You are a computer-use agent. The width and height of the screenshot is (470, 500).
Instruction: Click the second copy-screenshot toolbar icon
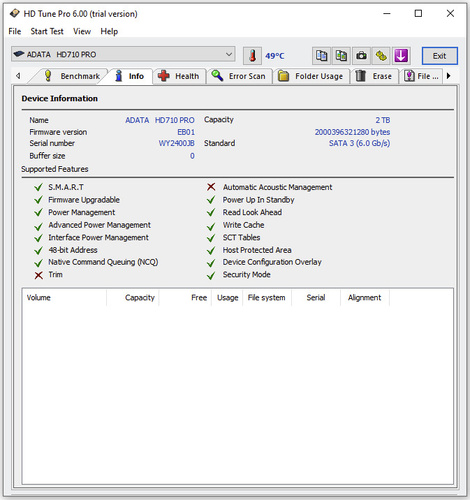341,56
